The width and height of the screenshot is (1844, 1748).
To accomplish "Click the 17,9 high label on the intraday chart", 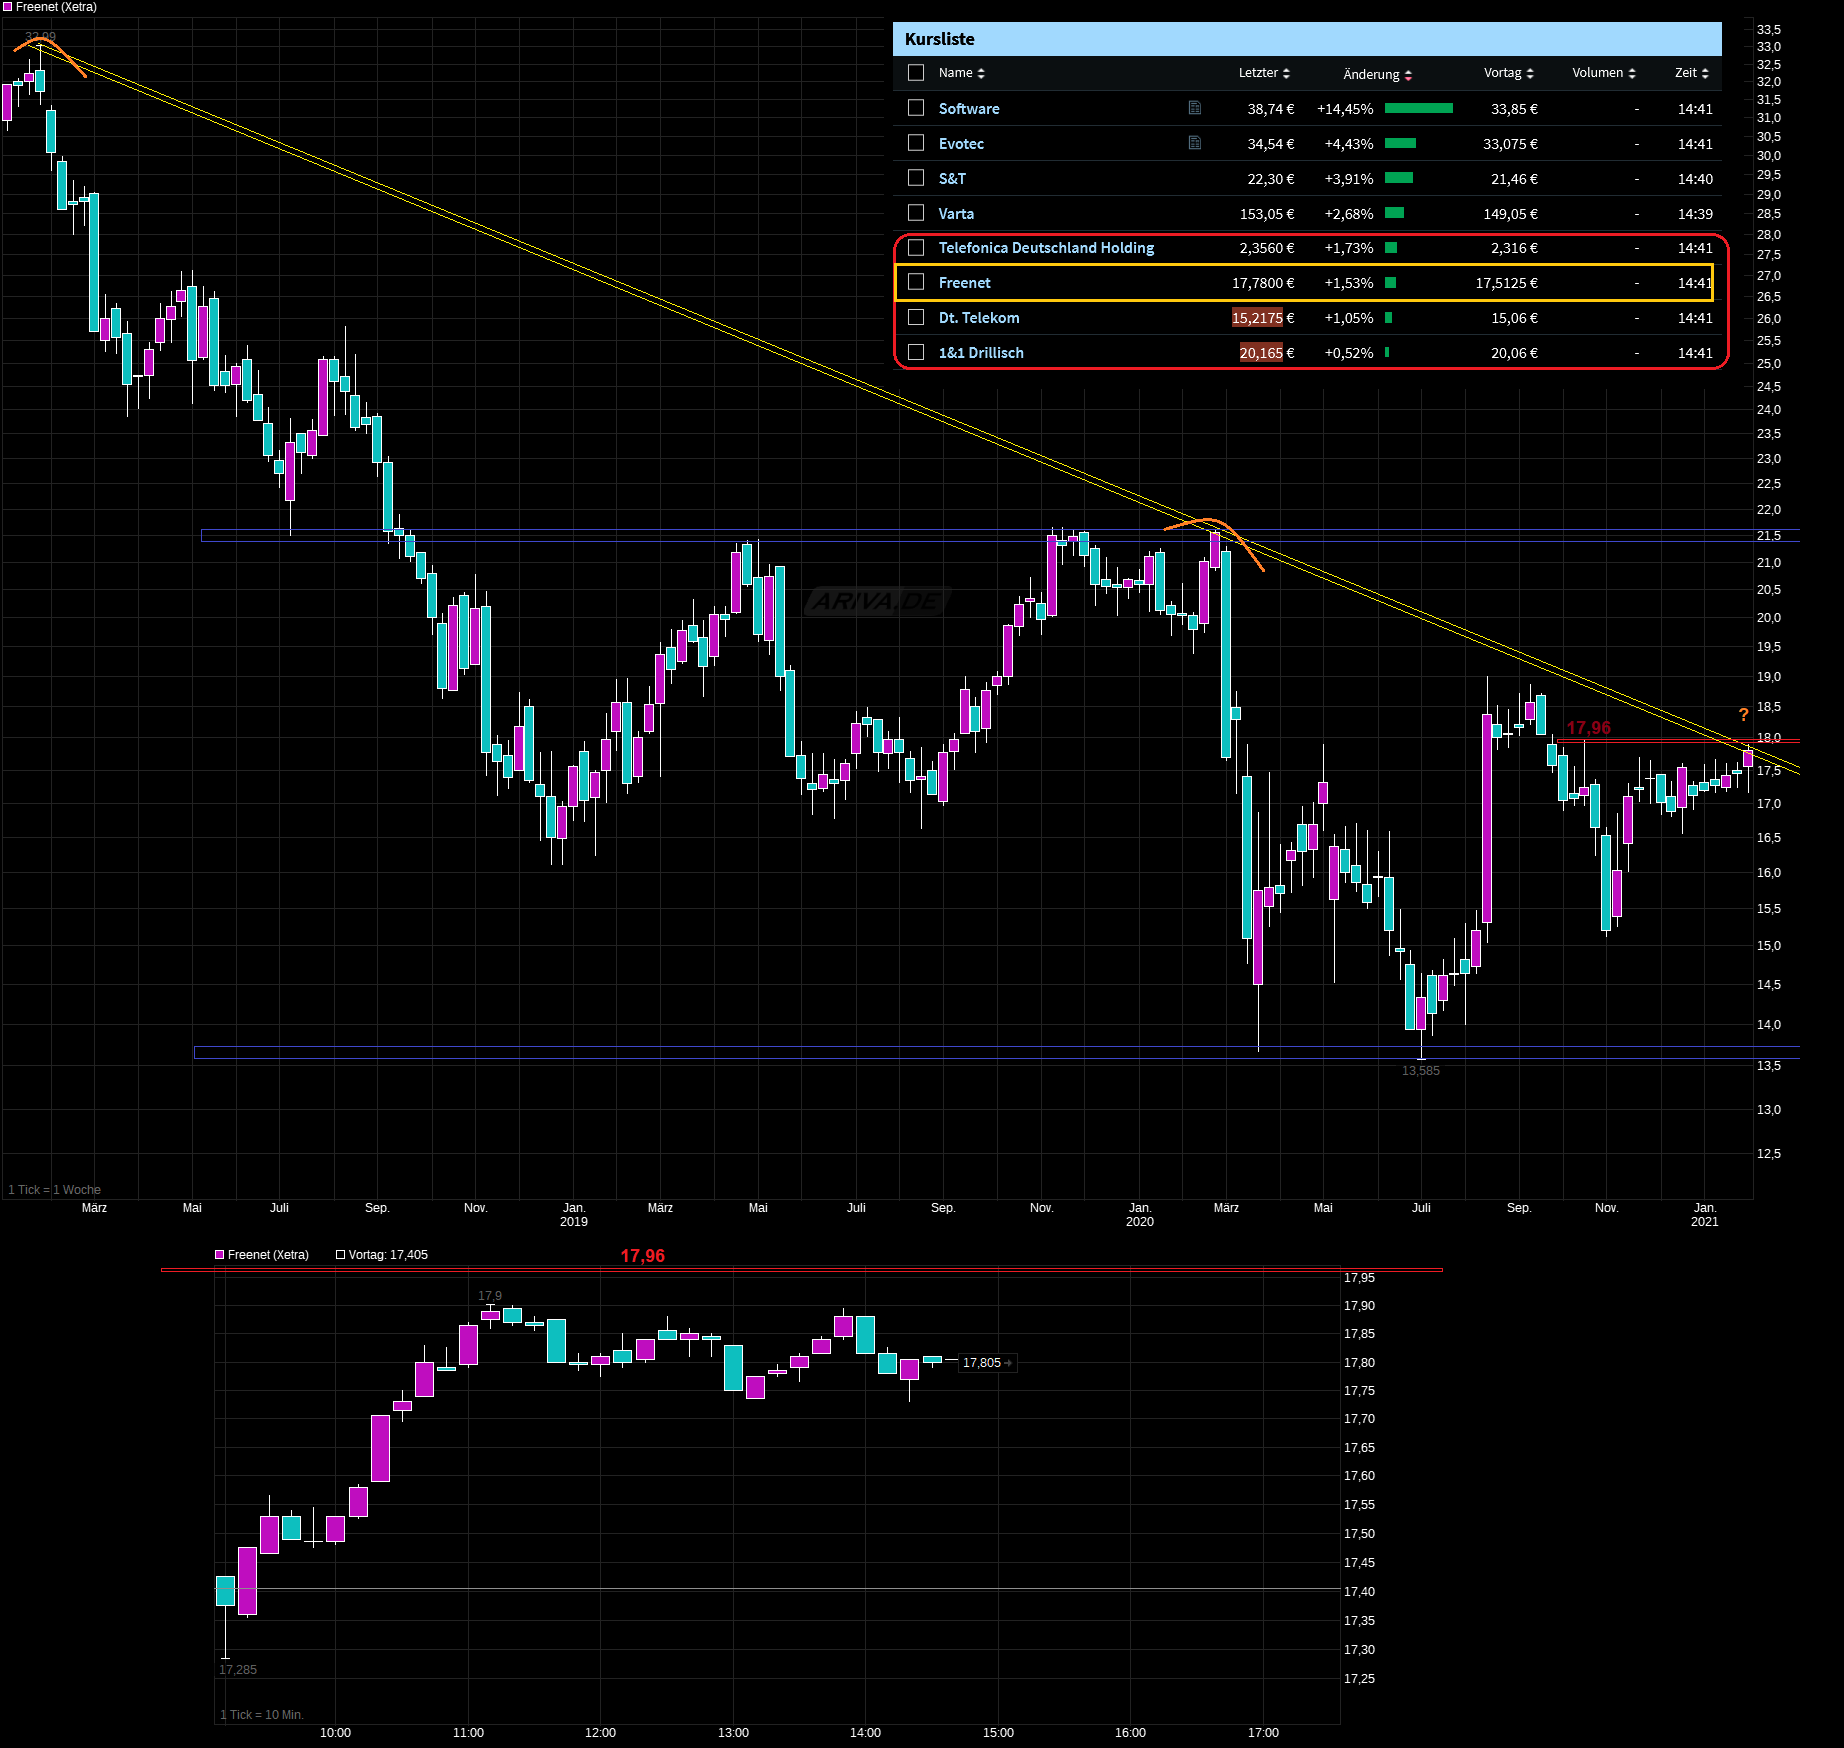I will [x=490, y=1296].
